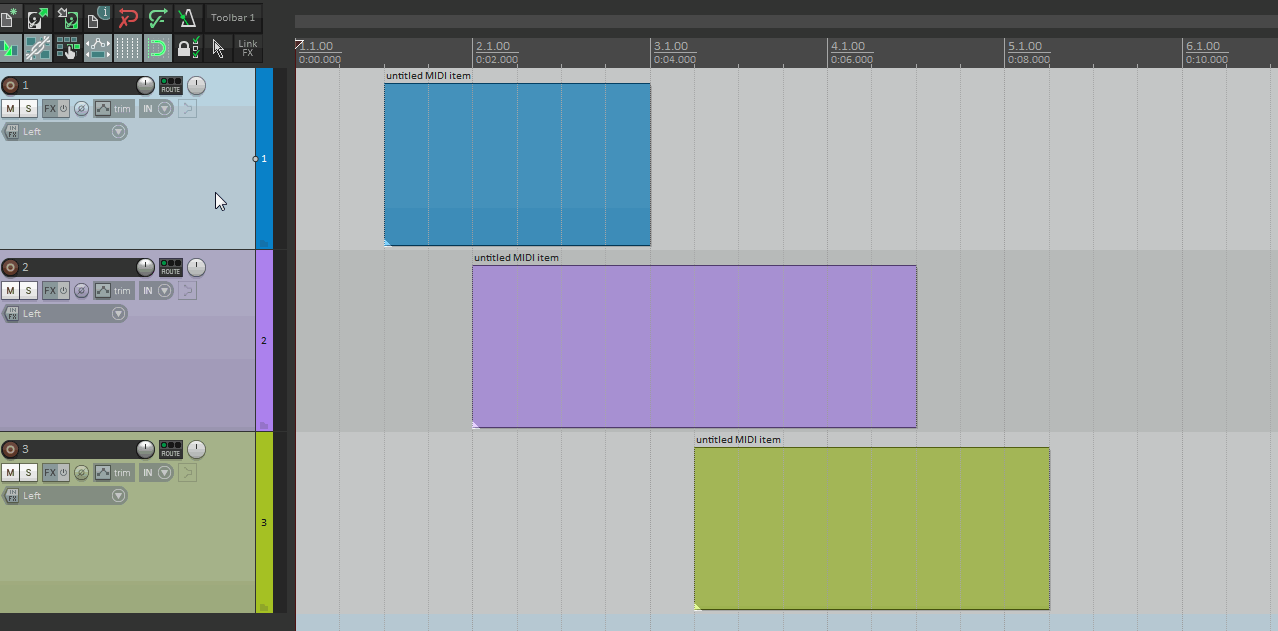The image size is (1278, 631).
Task: Open Project Settings info icon
Action: (98, 18)
